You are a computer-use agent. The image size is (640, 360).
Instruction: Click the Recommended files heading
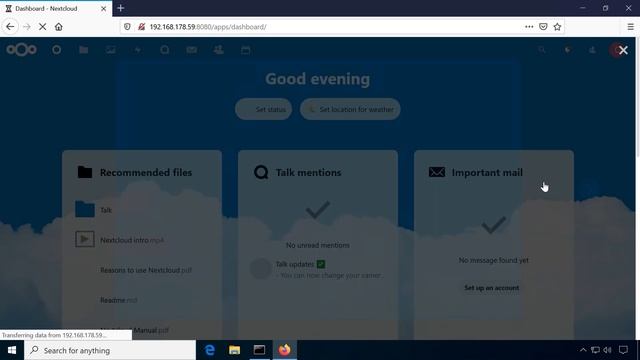tap(146, 172)
